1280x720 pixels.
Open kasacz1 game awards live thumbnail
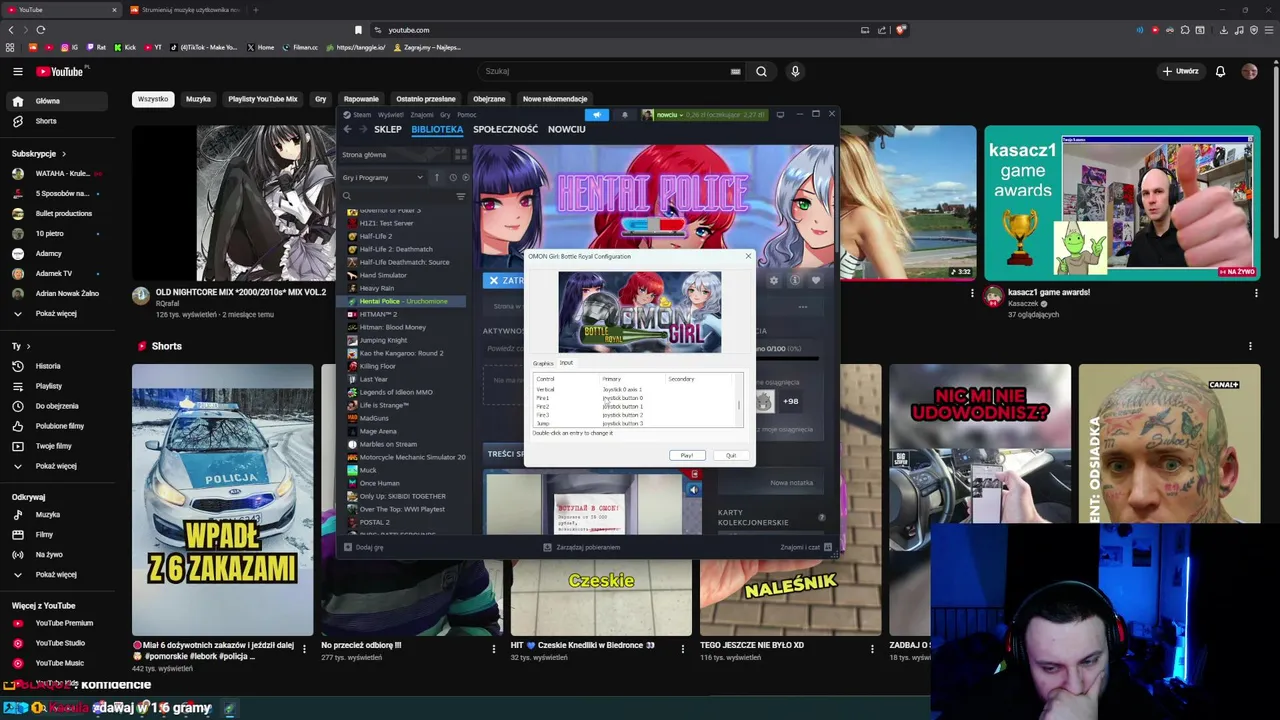click(x=1122, y=203)
